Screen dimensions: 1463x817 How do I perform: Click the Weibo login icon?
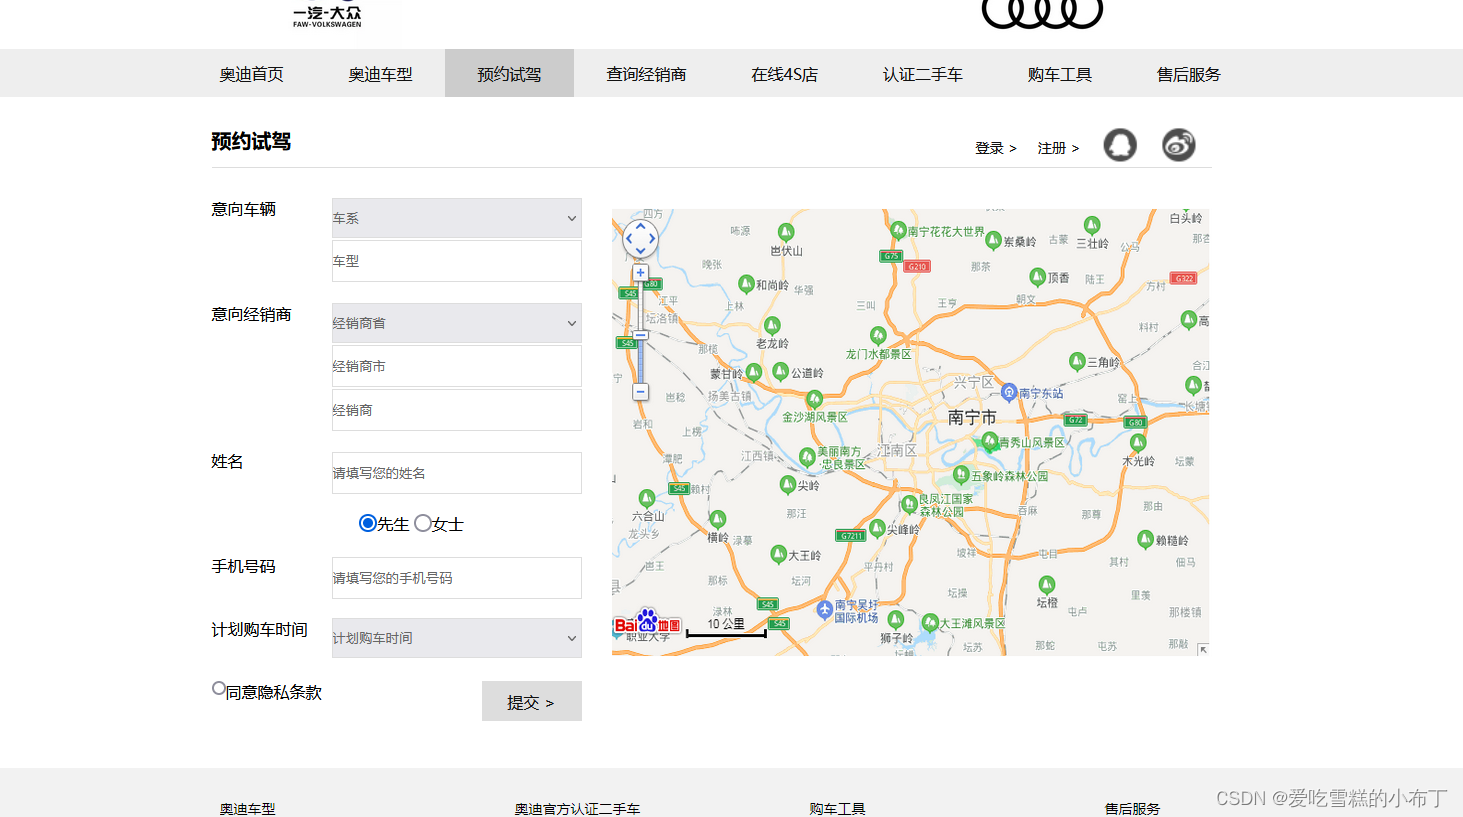1179,145
